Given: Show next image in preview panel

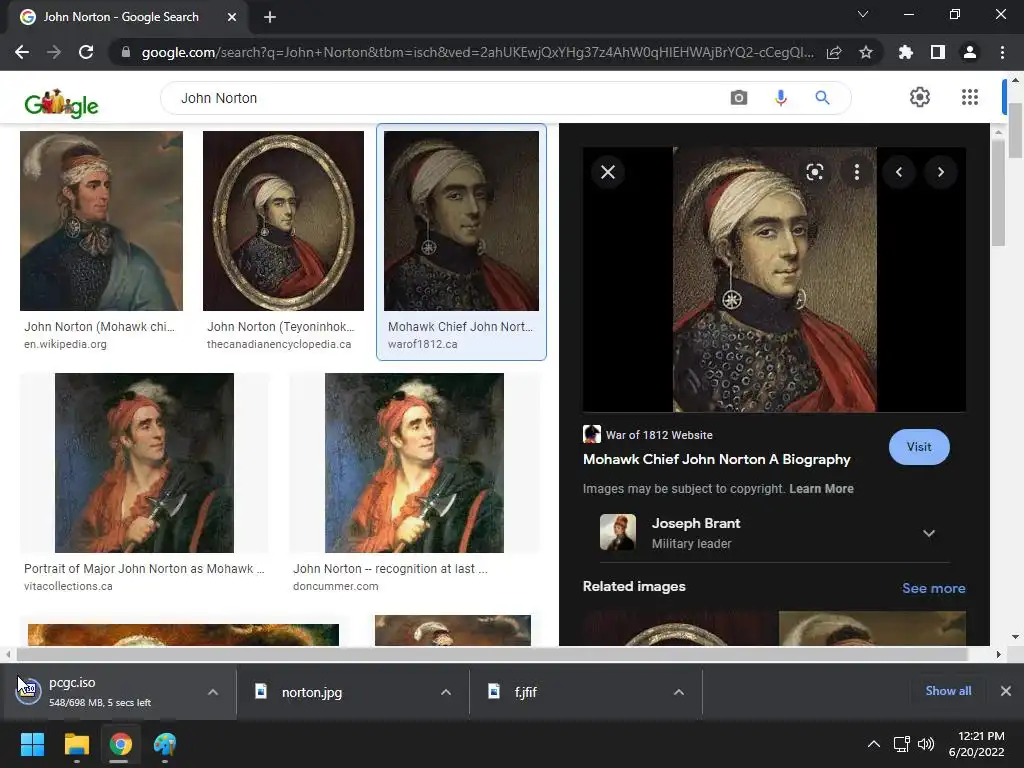Looking at the screenshot, I should point(940,172).
